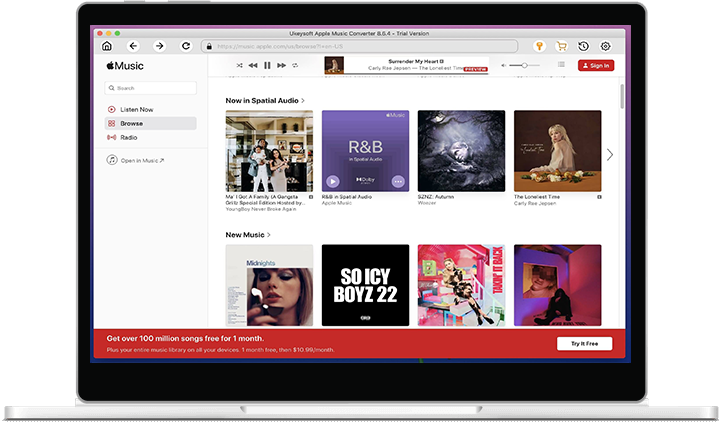Viewport: 722px width, 423px height.
Task: Click the address bar URL field
Action: coord(359,46)
